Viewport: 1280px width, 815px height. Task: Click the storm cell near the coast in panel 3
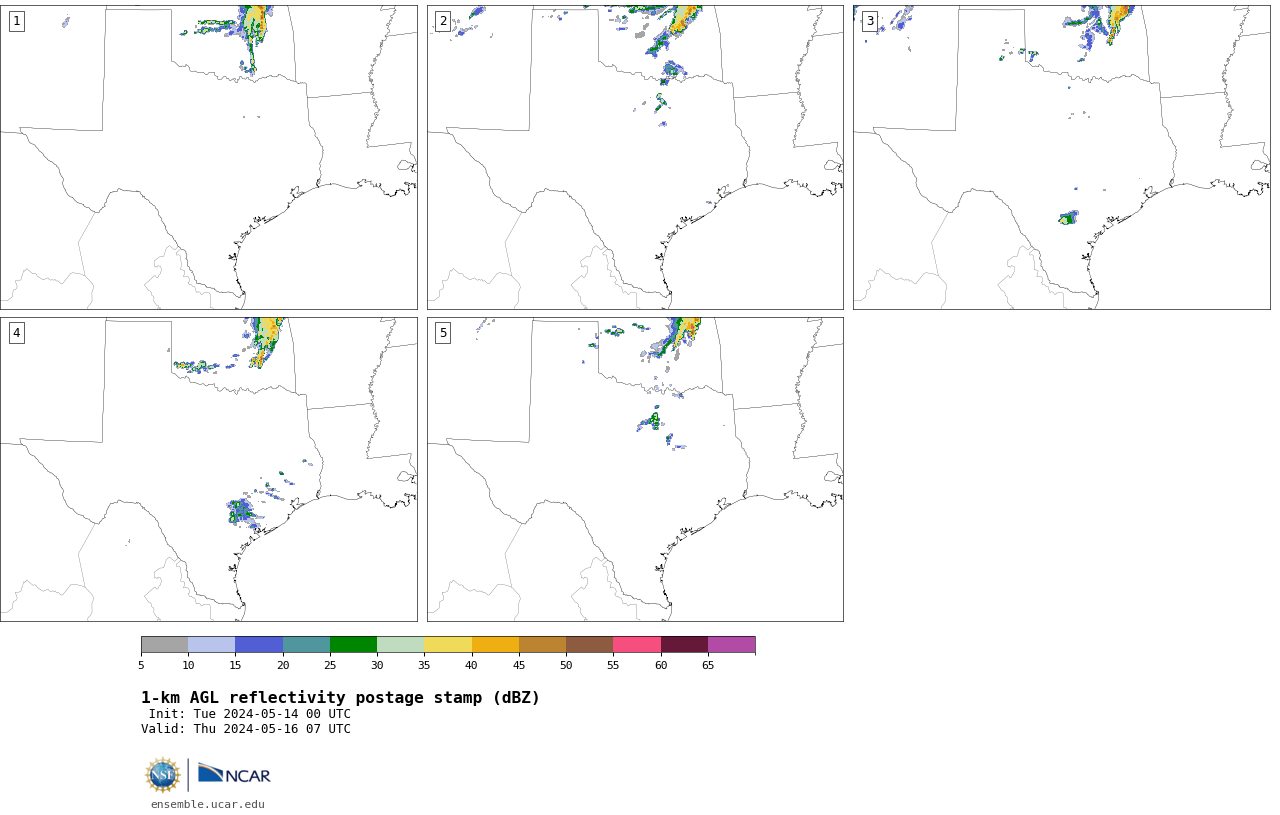1069,217
